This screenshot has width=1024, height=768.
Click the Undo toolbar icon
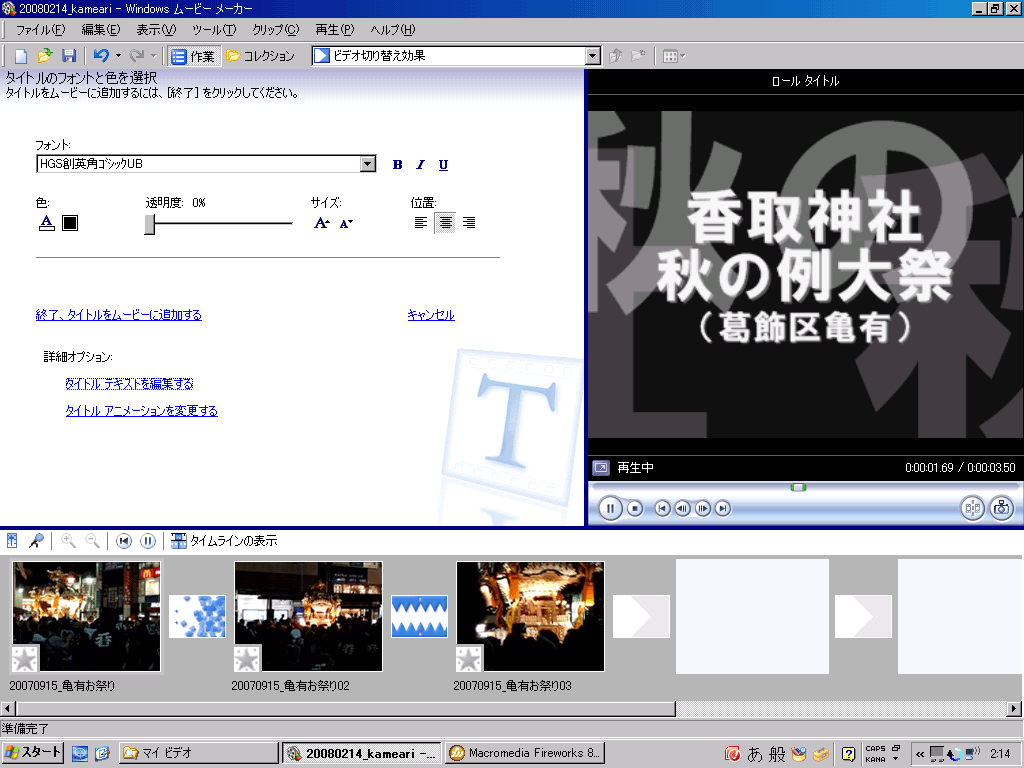pyautogui.click(x=100, y=56)
